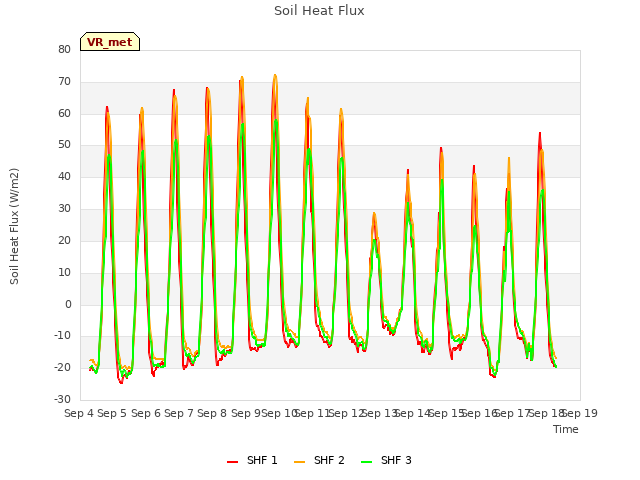
Task: Click the Sep 7 x-axis tick label
Action: [179, 413]
